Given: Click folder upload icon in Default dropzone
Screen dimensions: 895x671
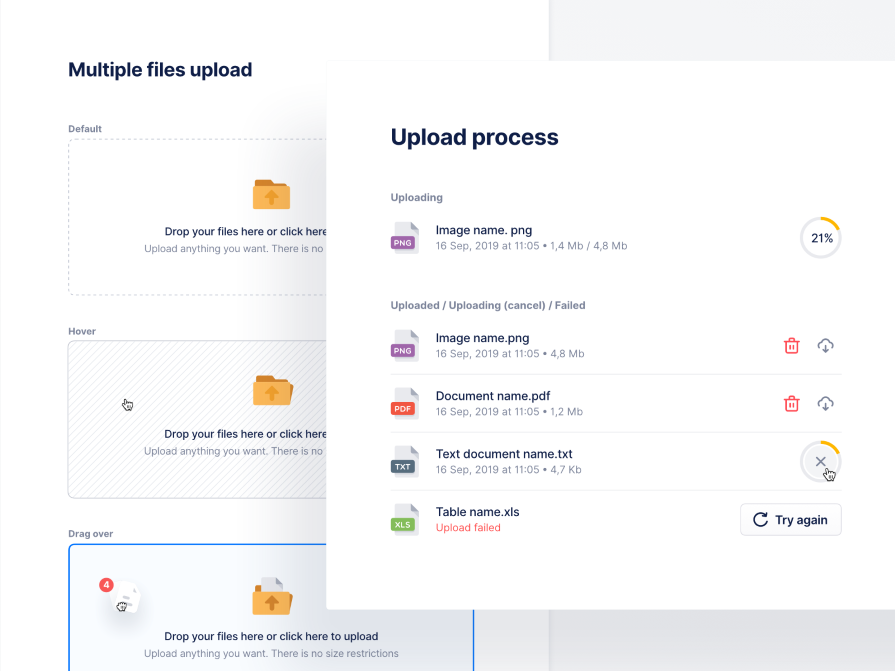Looking at the screenshot, I should click(271, 194).
